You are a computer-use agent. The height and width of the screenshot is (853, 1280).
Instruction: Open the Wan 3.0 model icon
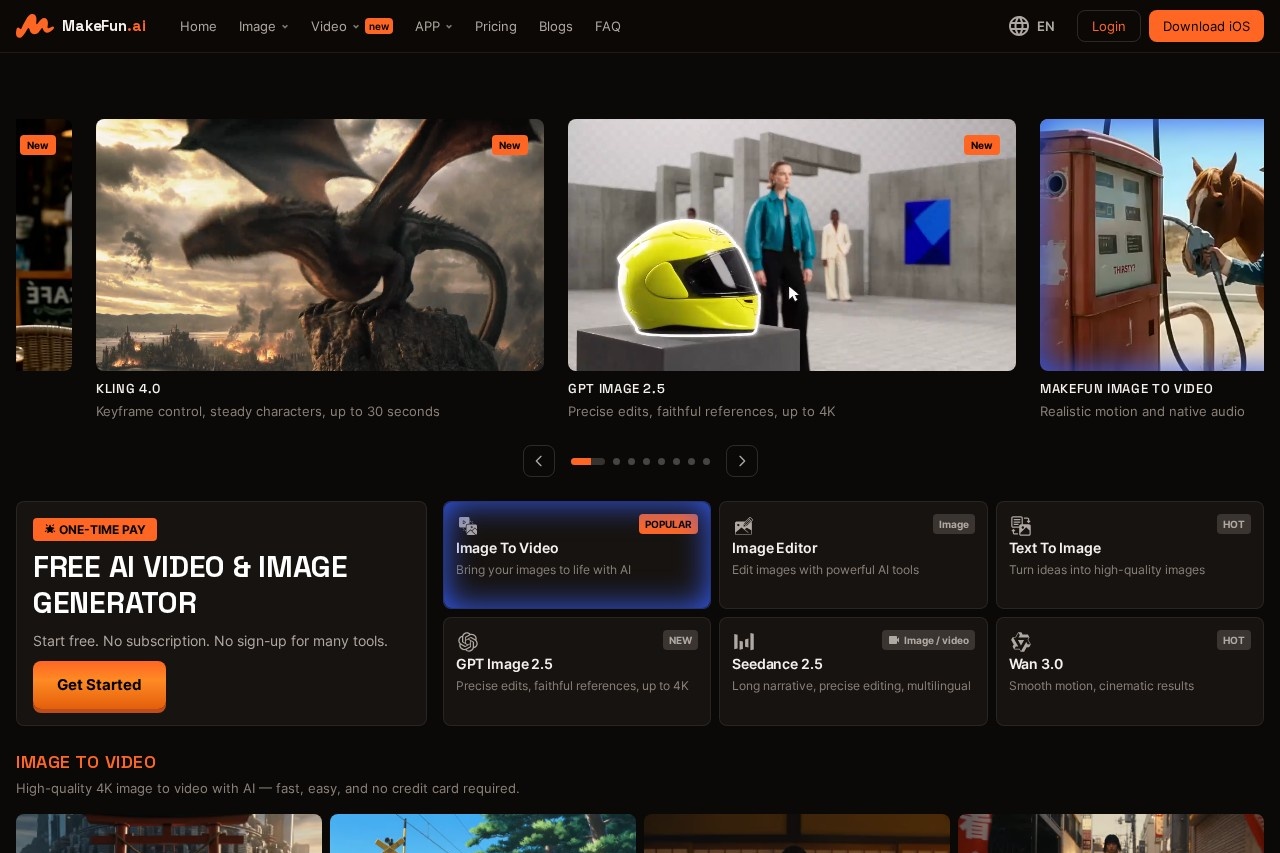[1020, 642]
